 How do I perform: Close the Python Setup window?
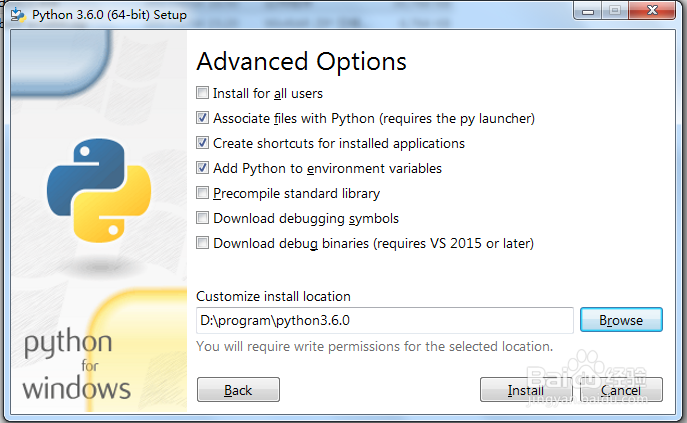click(x=652, y=11)
